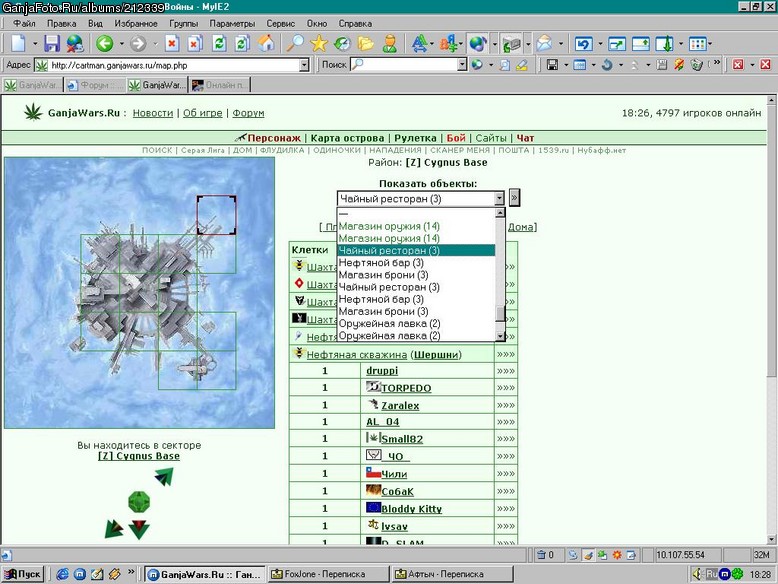Viewport: 778px width, 584px height.
Task: Click the dropdown list scrollbar down arrow
Action: pos(500,336)
